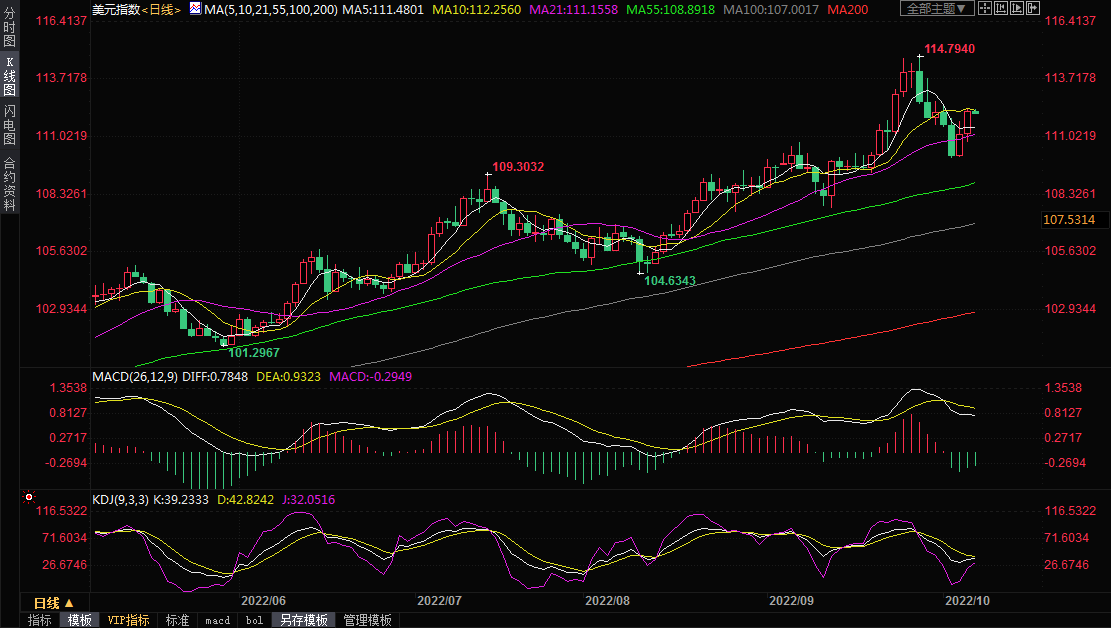Open 管理模板 template manager
Image resolution: width=1111 pixels, height=628 pixels.
(x=367, y=620)
